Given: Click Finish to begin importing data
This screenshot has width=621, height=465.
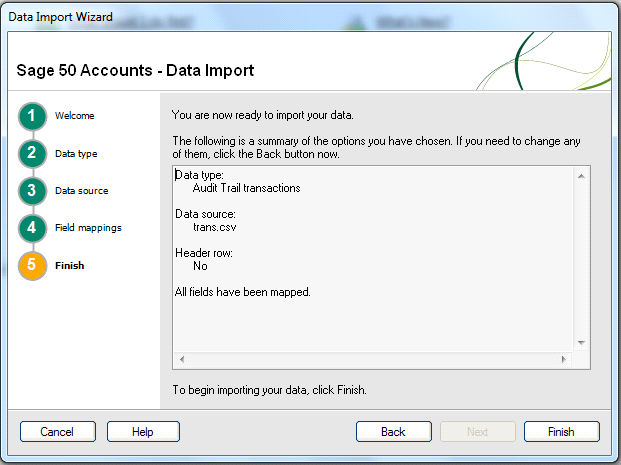Looking at the screenshot, I should pyautogui.click(x=561, y=432).
